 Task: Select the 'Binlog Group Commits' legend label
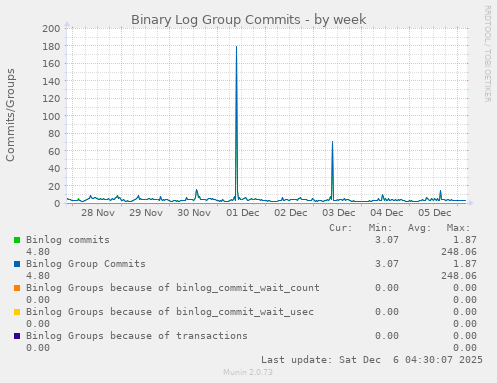(86, 264)
